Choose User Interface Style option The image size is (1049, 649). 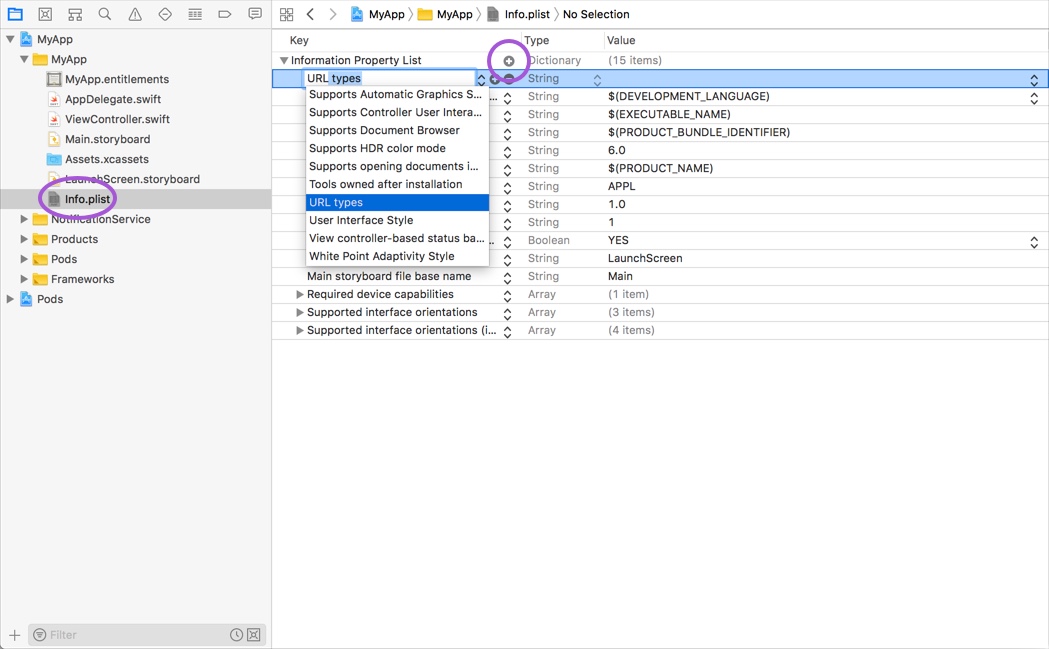point(397,220)
